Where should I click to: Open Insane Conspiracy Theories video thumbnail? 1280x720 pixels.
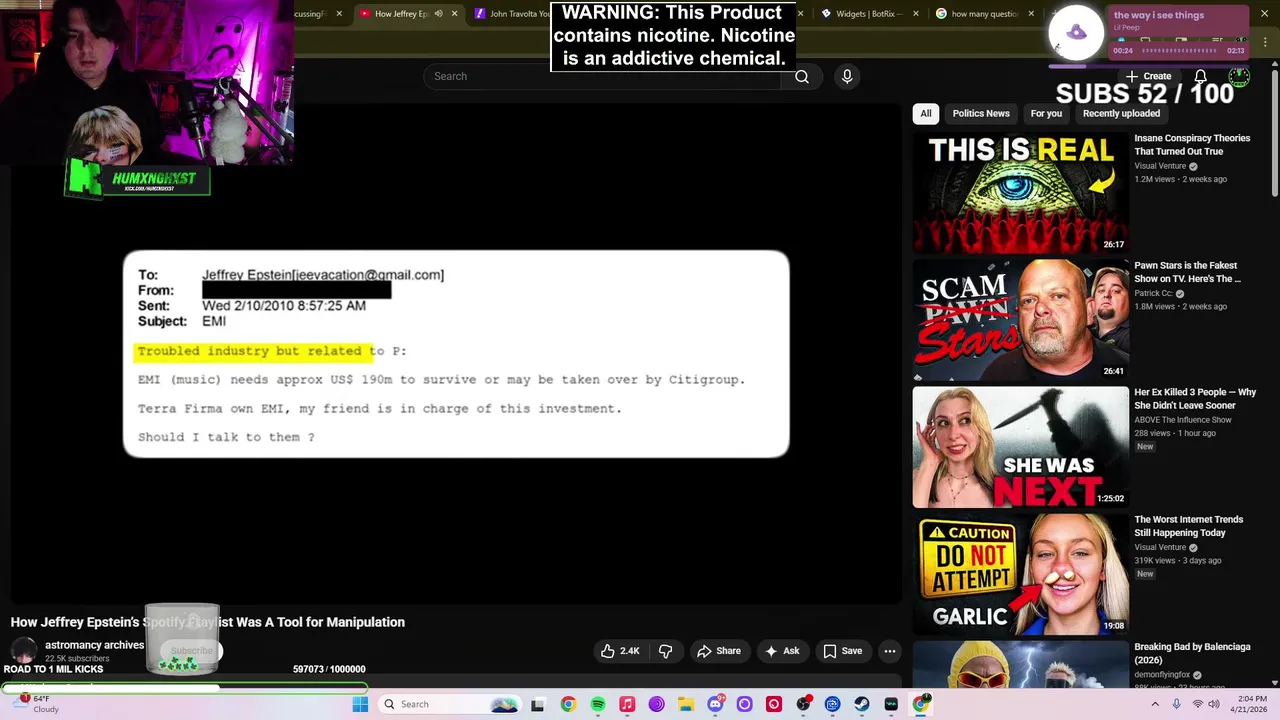1020,192
